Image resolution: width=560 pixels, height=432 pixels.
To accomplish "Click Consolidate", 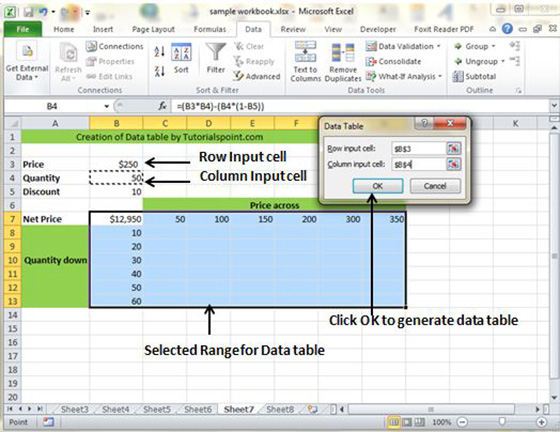I will pos(394,61).
